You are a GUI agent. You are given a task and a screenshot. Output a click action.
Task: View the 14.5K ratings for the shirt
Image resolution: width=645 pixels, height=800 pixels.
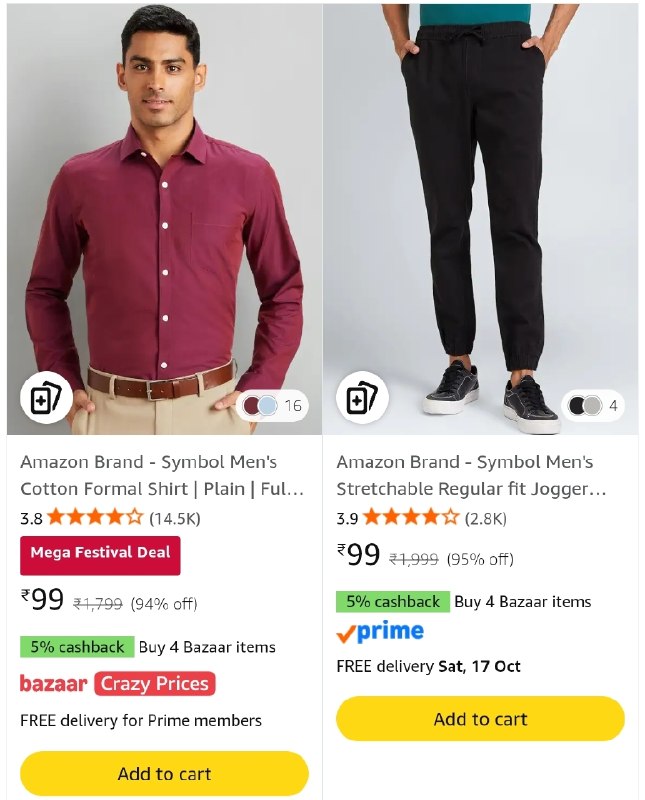(175, 518)
